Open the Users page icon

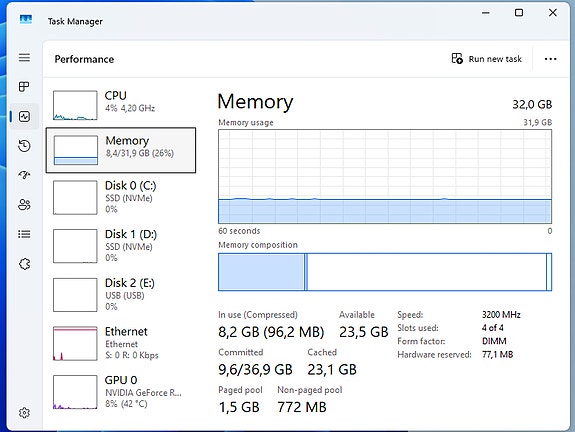(x=25, y=205)
